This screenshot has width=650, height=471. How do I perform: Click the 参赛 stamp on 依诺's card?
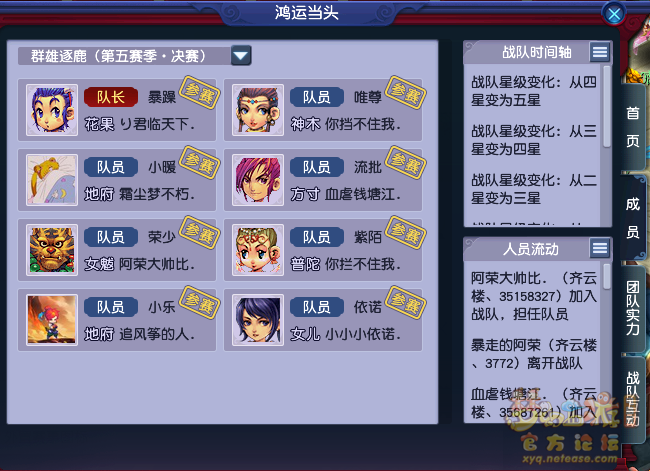coord(405,302)
